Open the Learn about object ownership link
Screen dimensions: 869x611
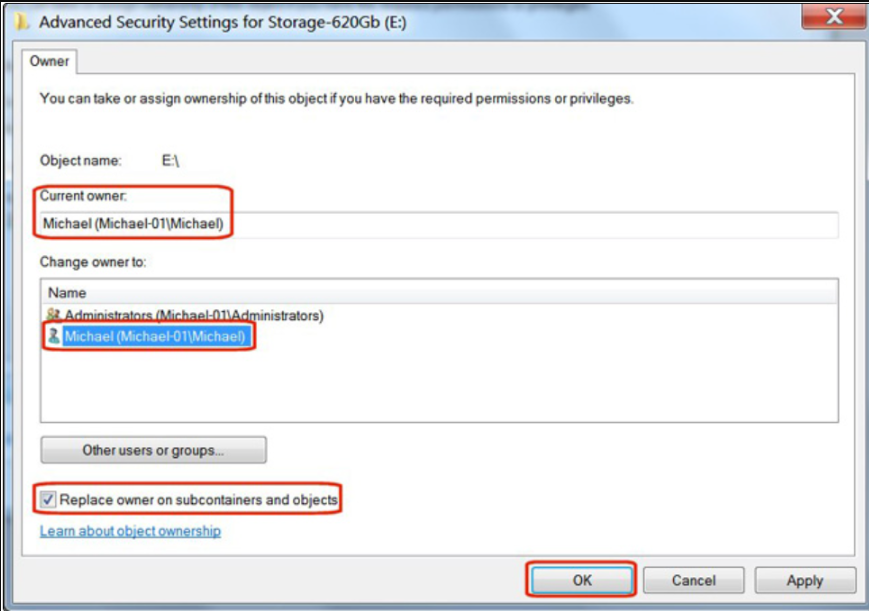[130, 531]
